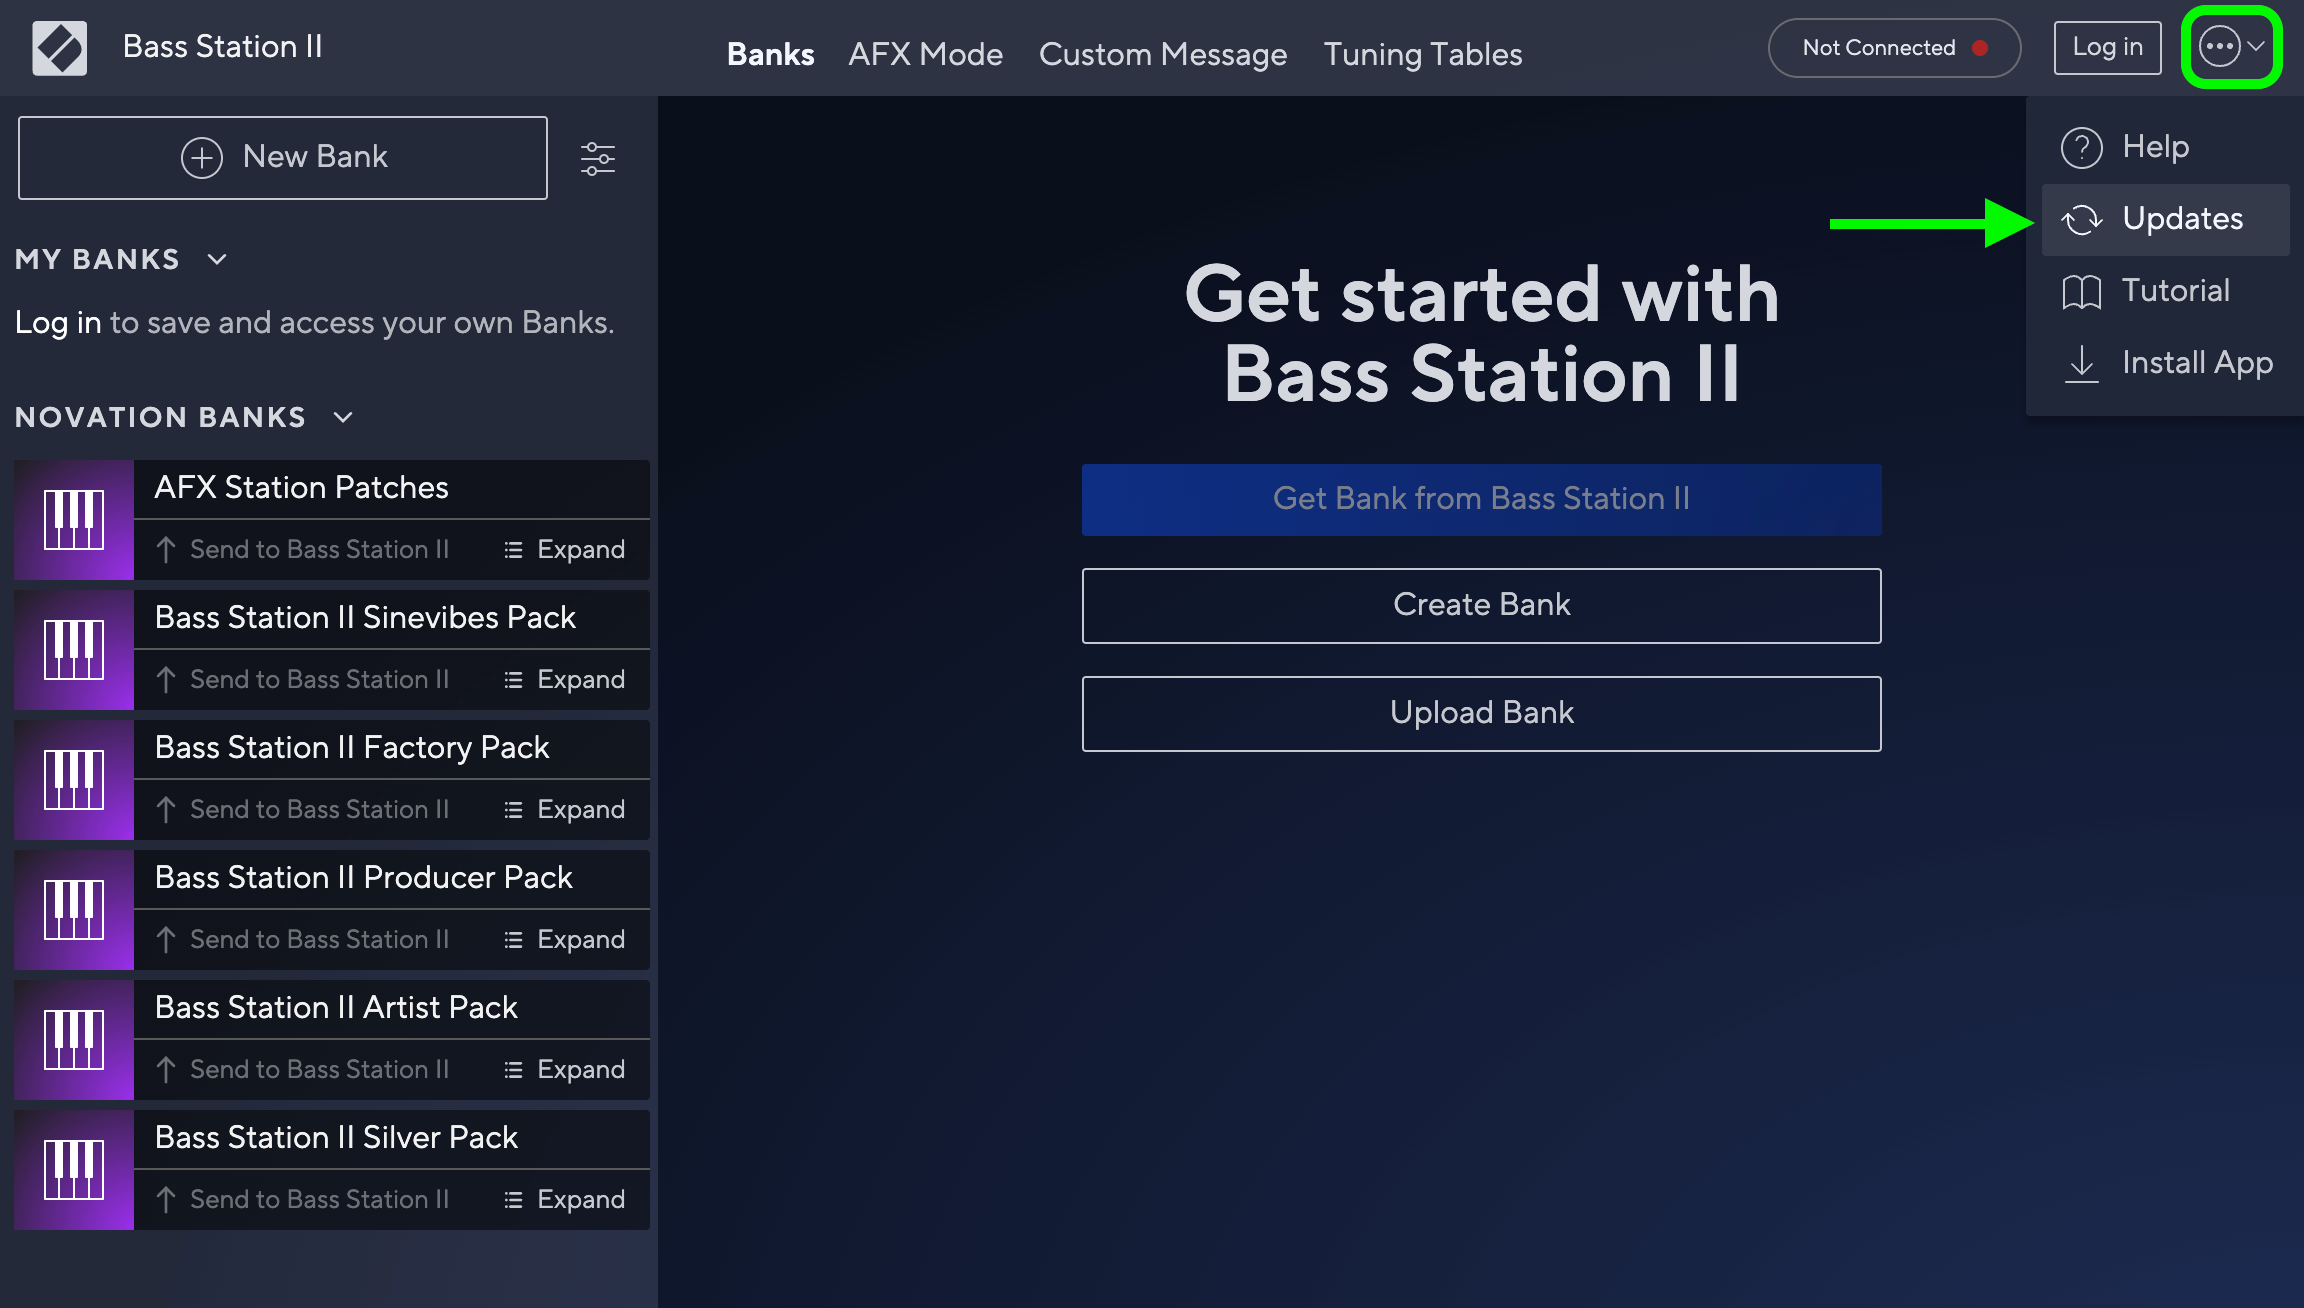Collapse the NOVATION BANKS section
The image size is (2304, 1308).
pos(343,417)
